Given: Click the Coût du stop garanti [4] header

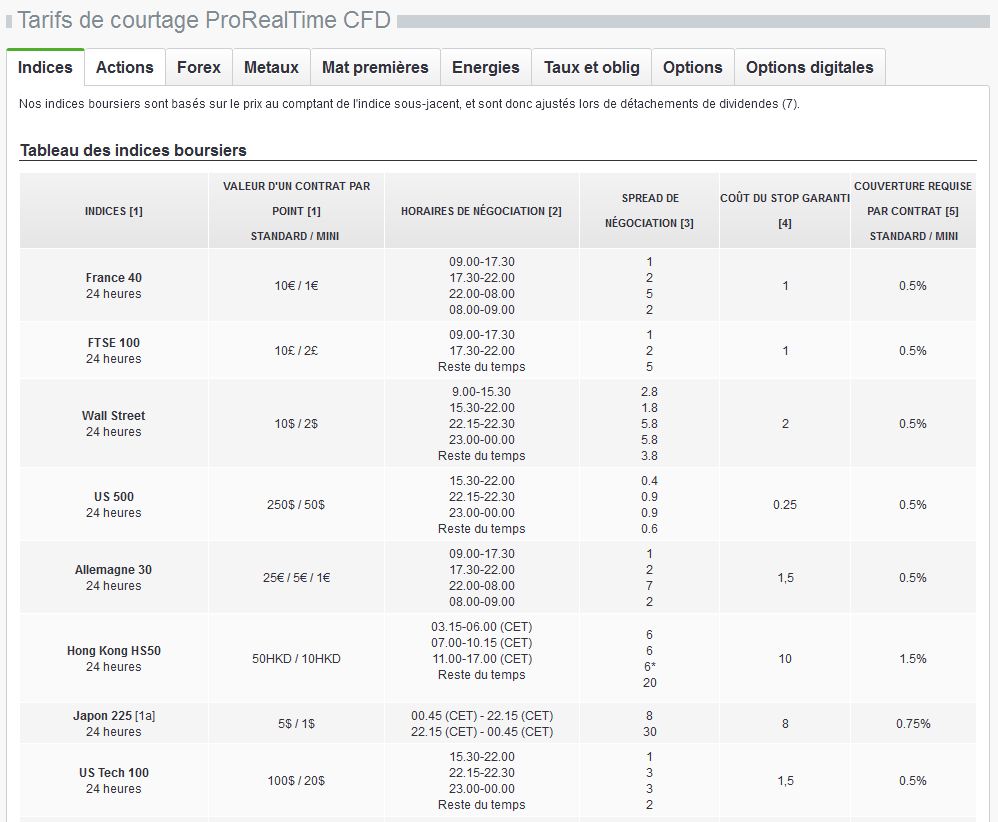Looking at the screenshot, I should click(785, 211).
